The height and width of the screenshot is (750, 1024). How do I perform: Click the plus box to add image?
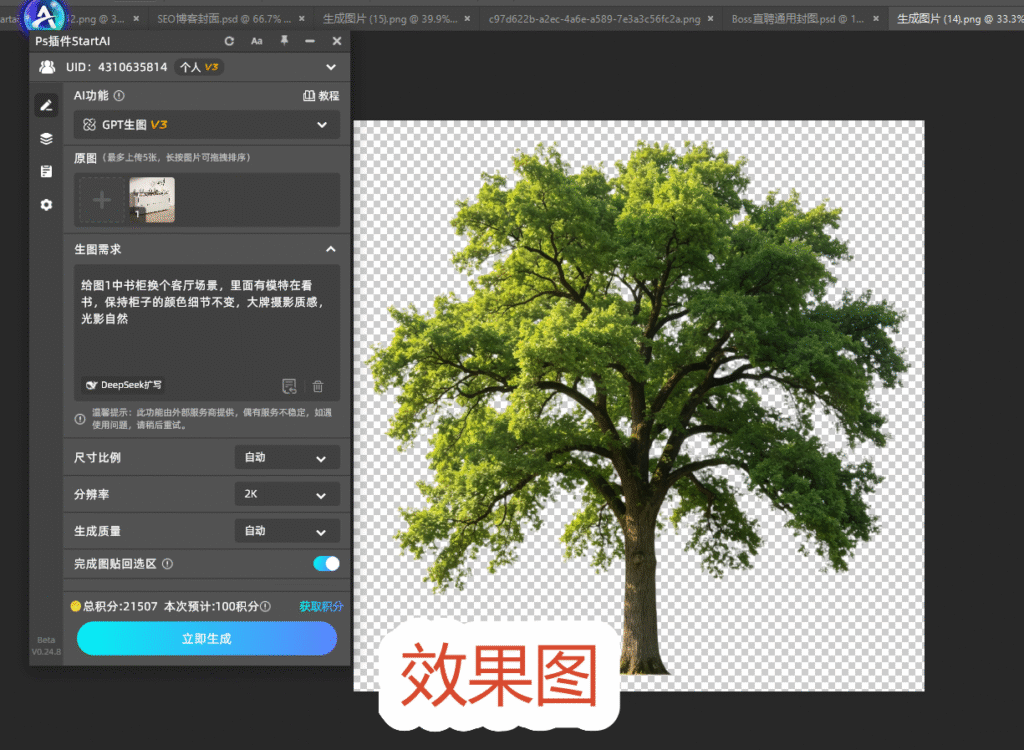click(x=102, y=200)
